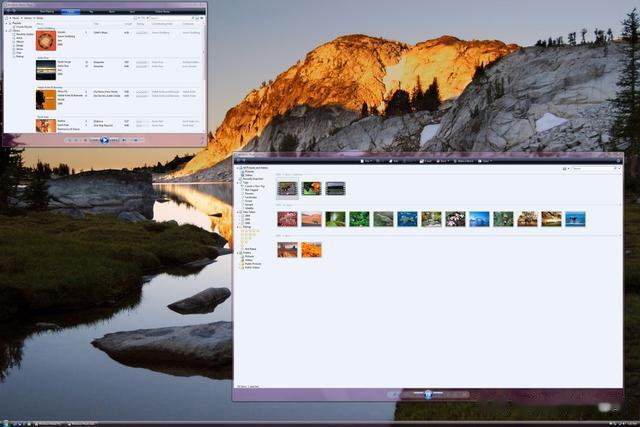Click the Play button in Media Player

[x=104, y=140]
